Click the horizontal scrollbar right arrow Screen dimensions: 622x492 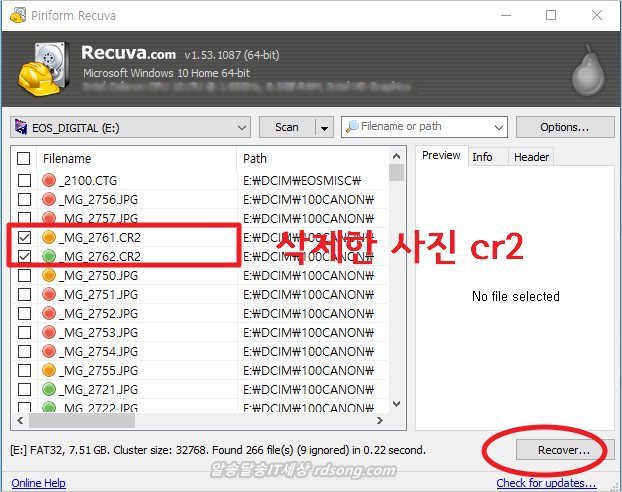tap(380, 421)
